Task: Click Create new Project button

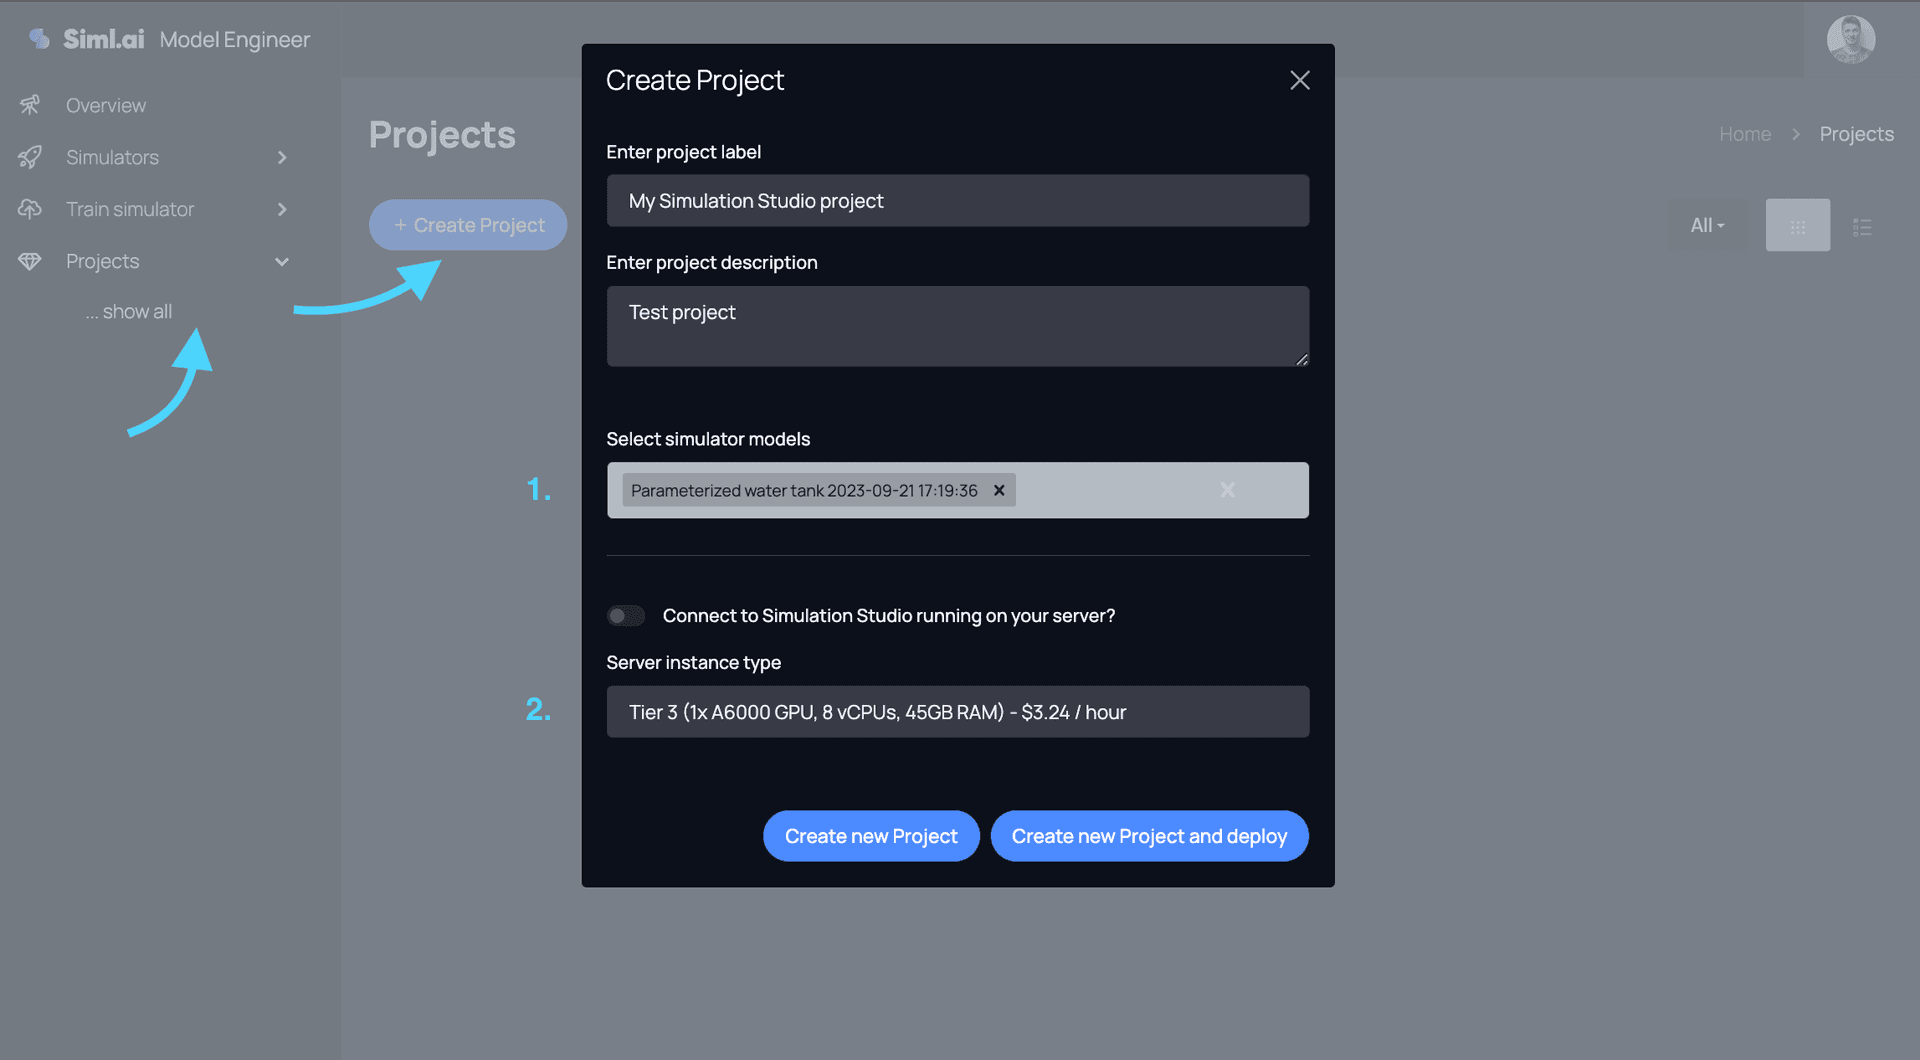Action: pos(871,836)
